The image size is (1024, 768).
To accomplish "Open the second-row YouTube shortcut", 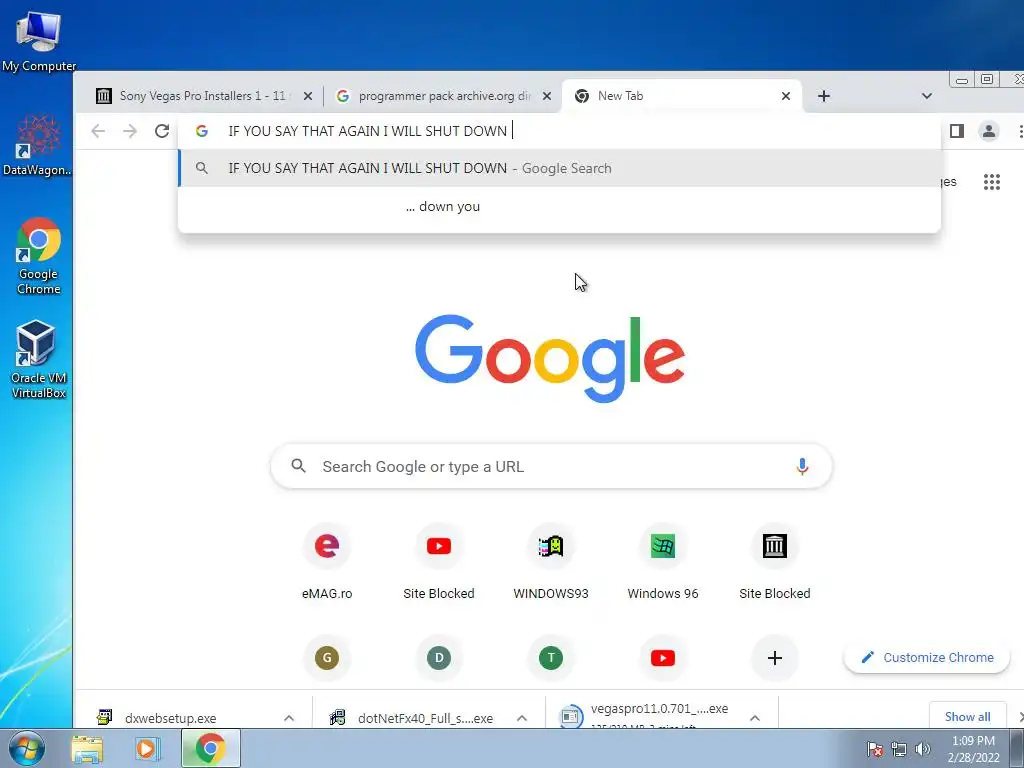I will click(663, 658).
